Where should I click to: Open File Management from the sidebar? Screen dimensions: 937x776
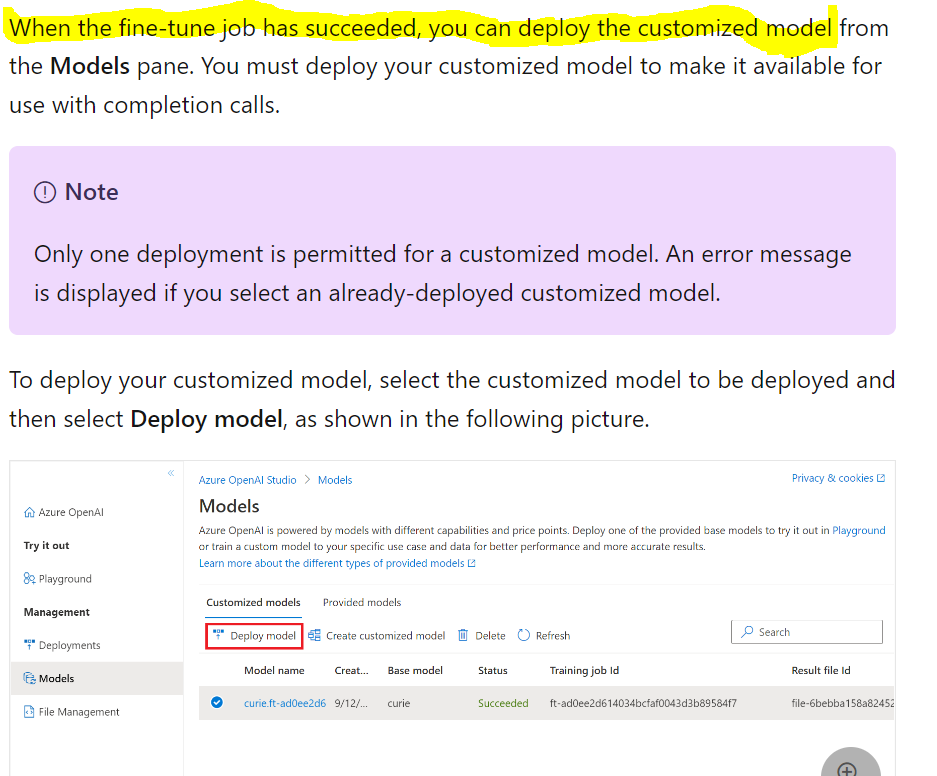click(x=29, y=711)
